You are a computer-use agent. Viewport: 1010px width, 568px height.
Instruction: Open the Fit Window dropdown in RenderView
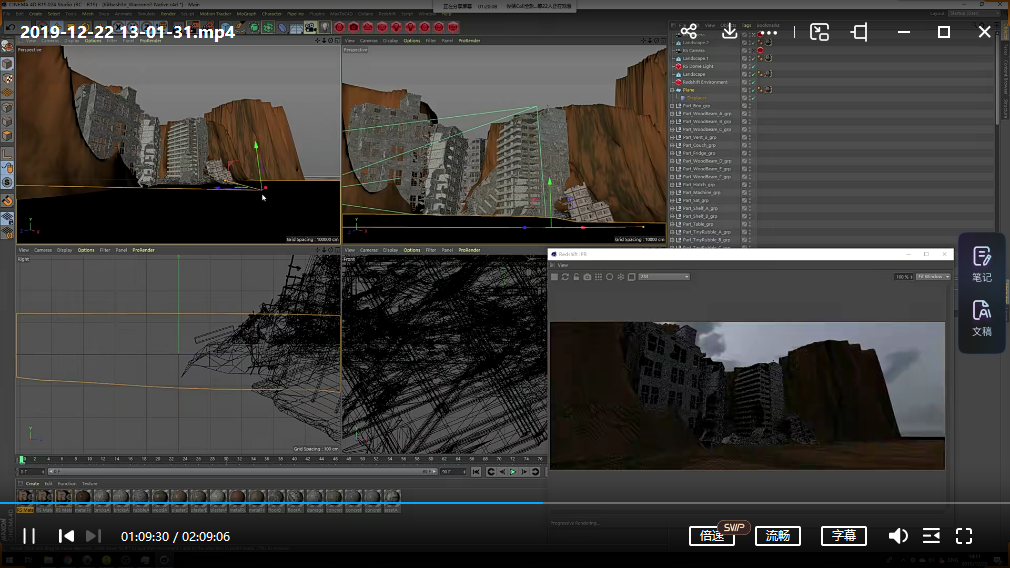pos(933,277)
